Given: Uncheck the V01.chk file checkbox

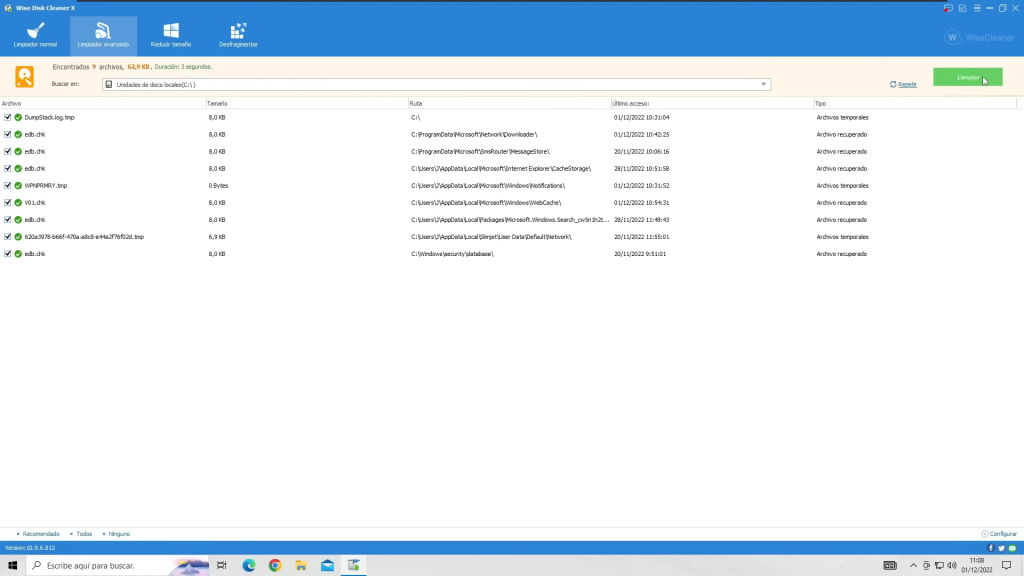Looking at the screenshot, I should click(8, 203).
